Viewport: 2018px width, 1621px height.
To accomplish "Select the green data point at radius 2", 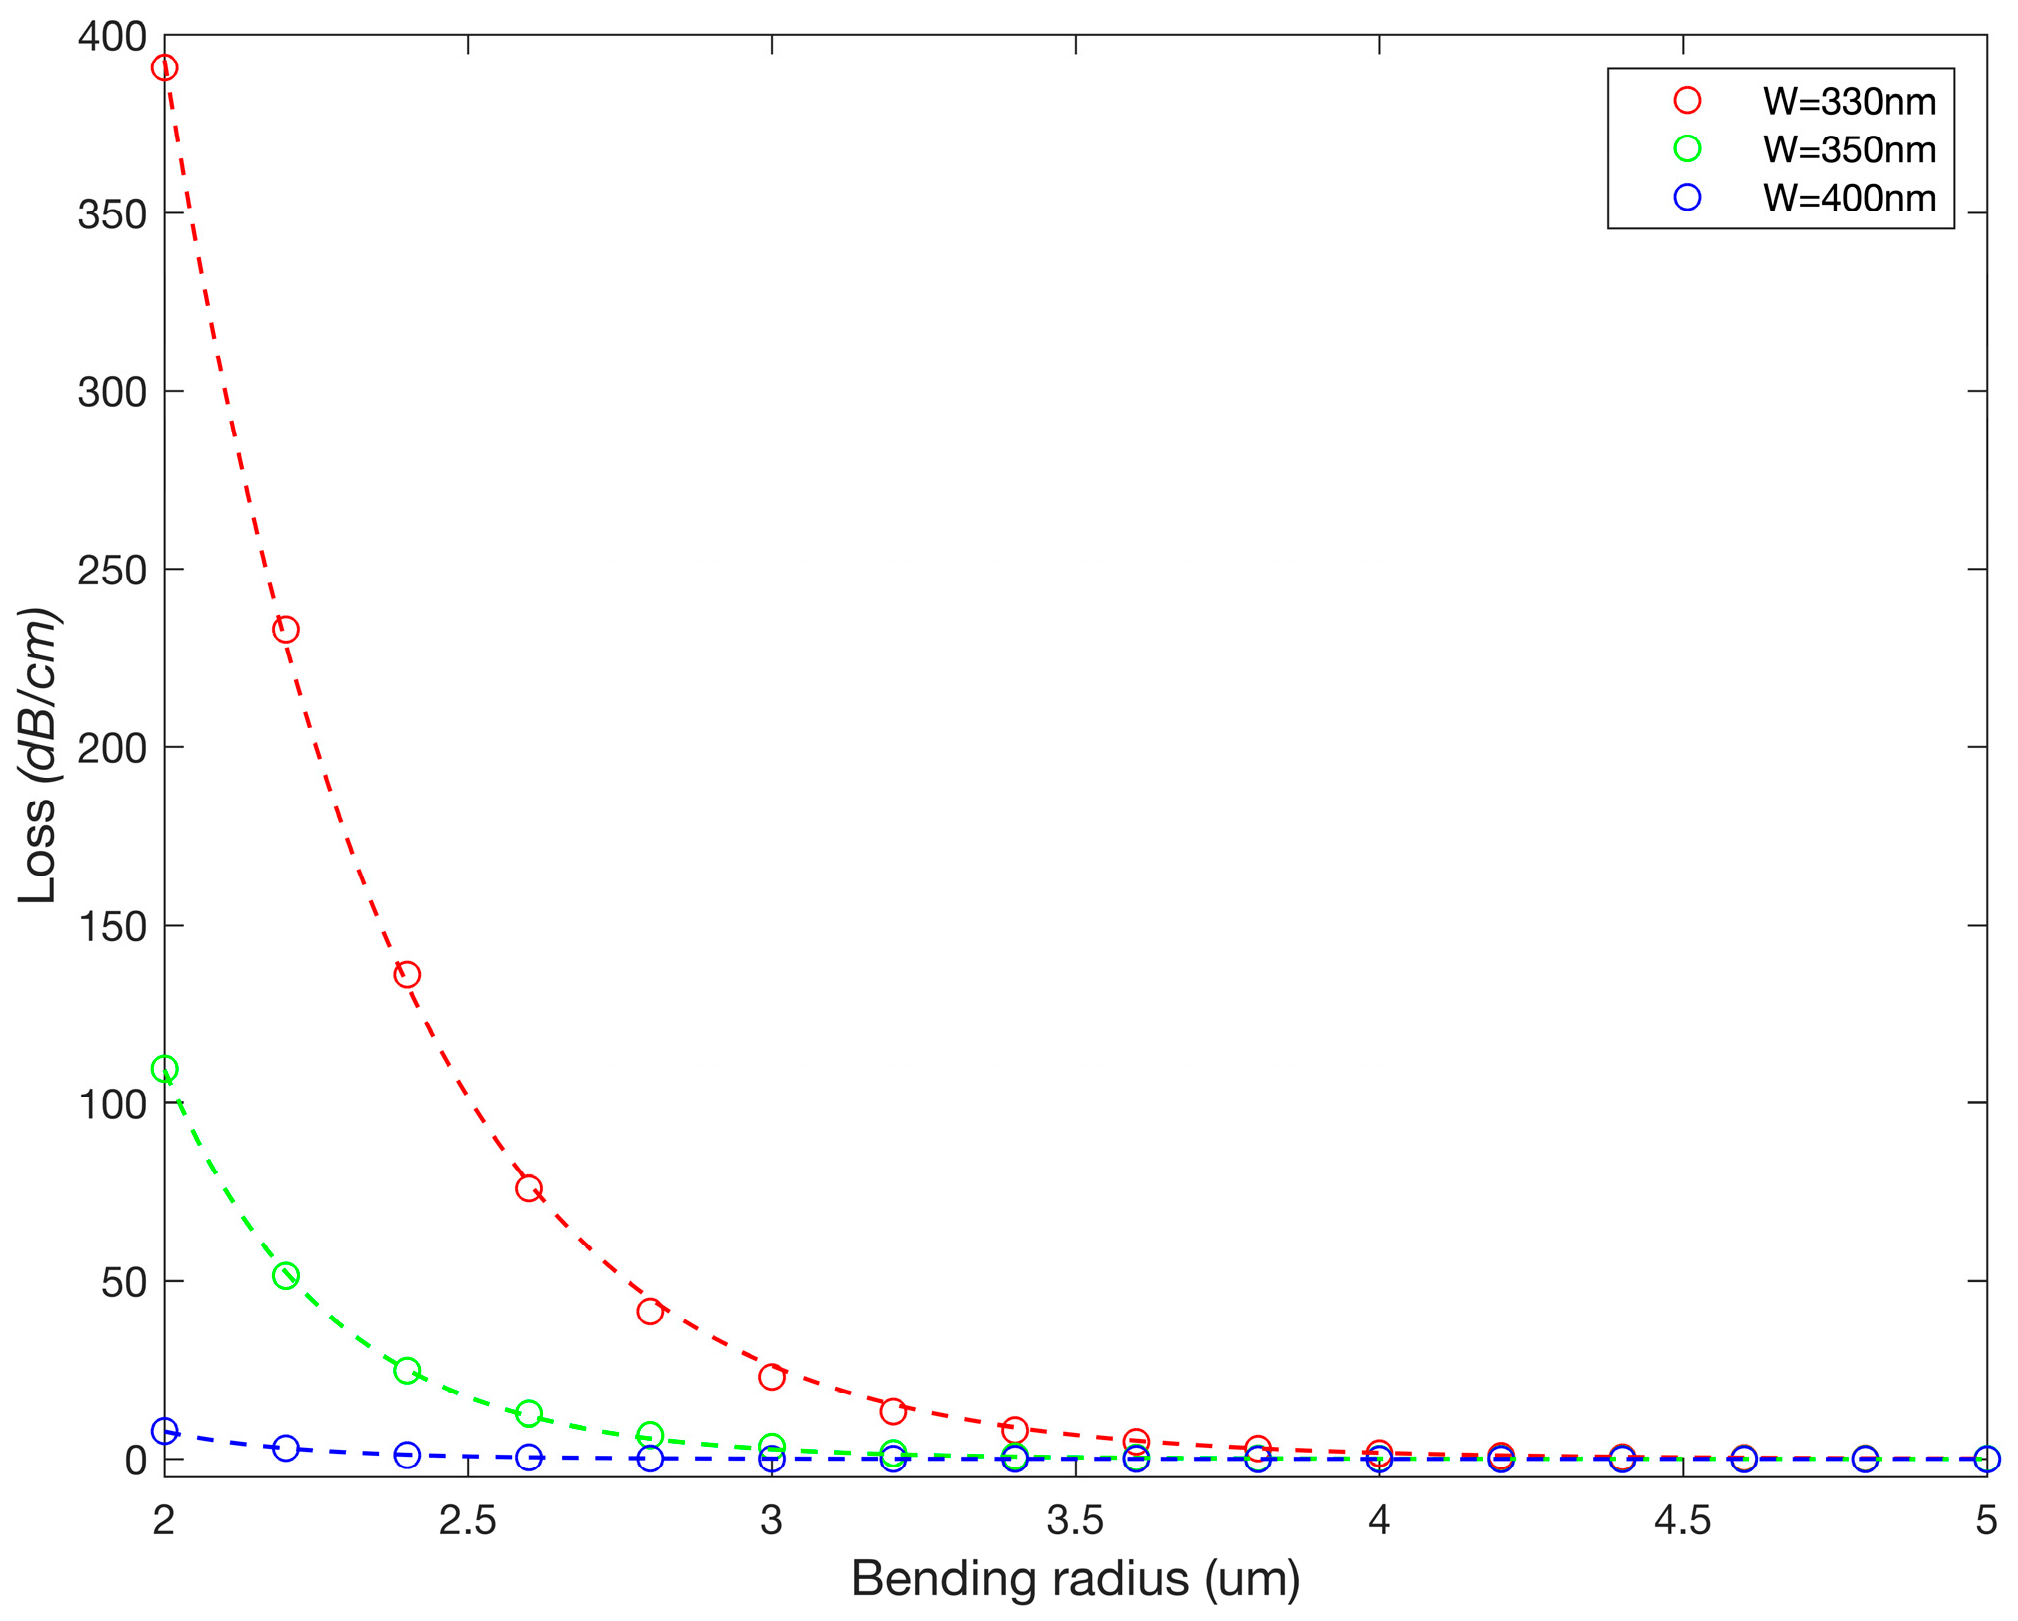I will [x=165, y=1069].
